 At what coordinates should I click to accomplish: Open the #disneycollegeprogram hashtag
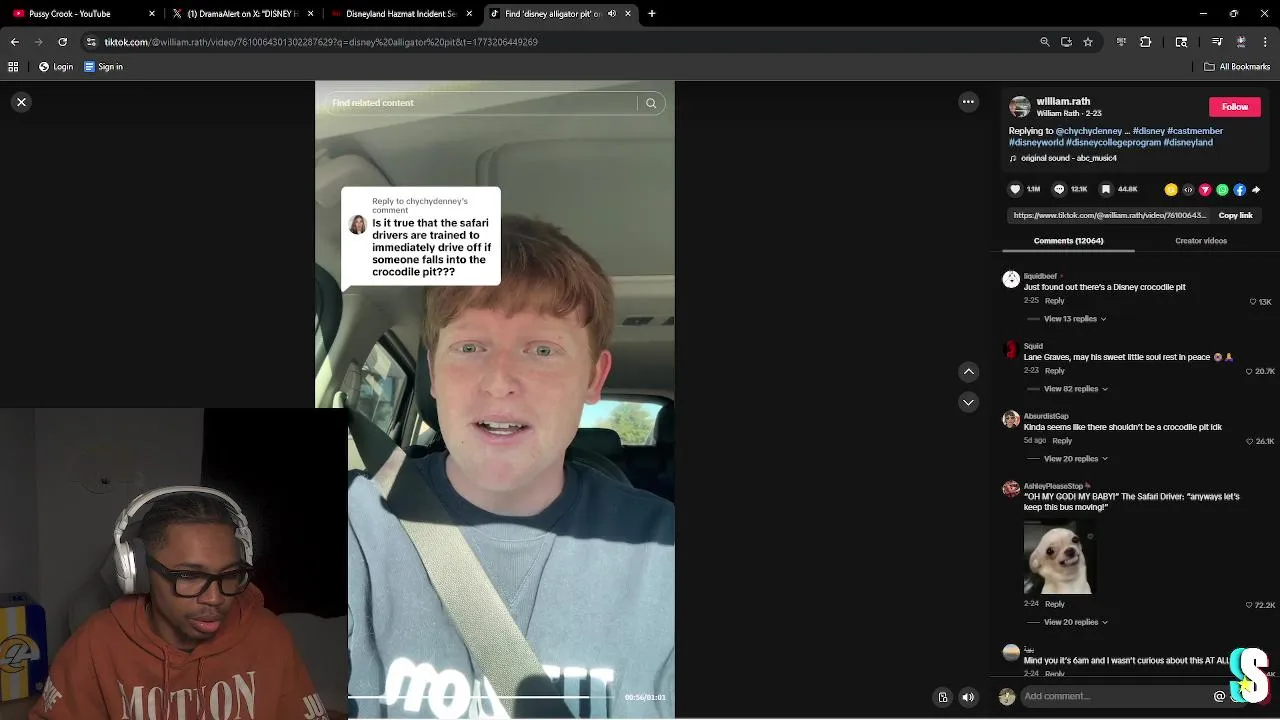[1114, 142]
